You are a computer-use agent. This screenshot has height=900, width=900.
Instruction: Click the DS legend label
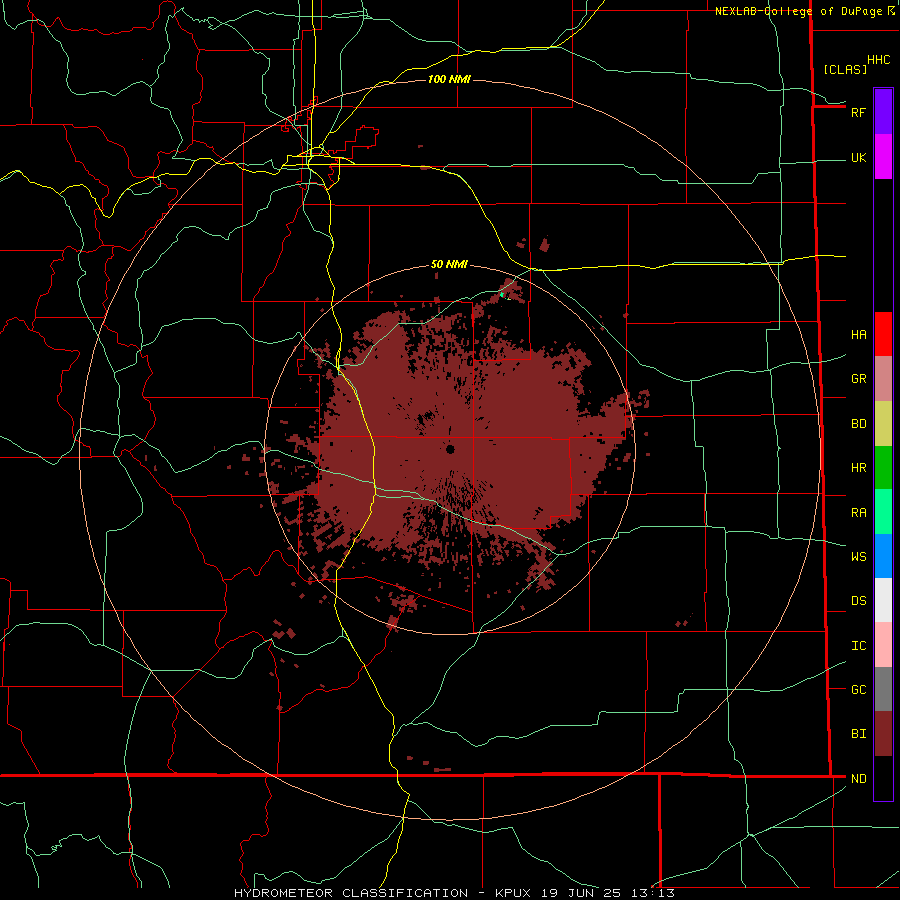tap(858, 600)
